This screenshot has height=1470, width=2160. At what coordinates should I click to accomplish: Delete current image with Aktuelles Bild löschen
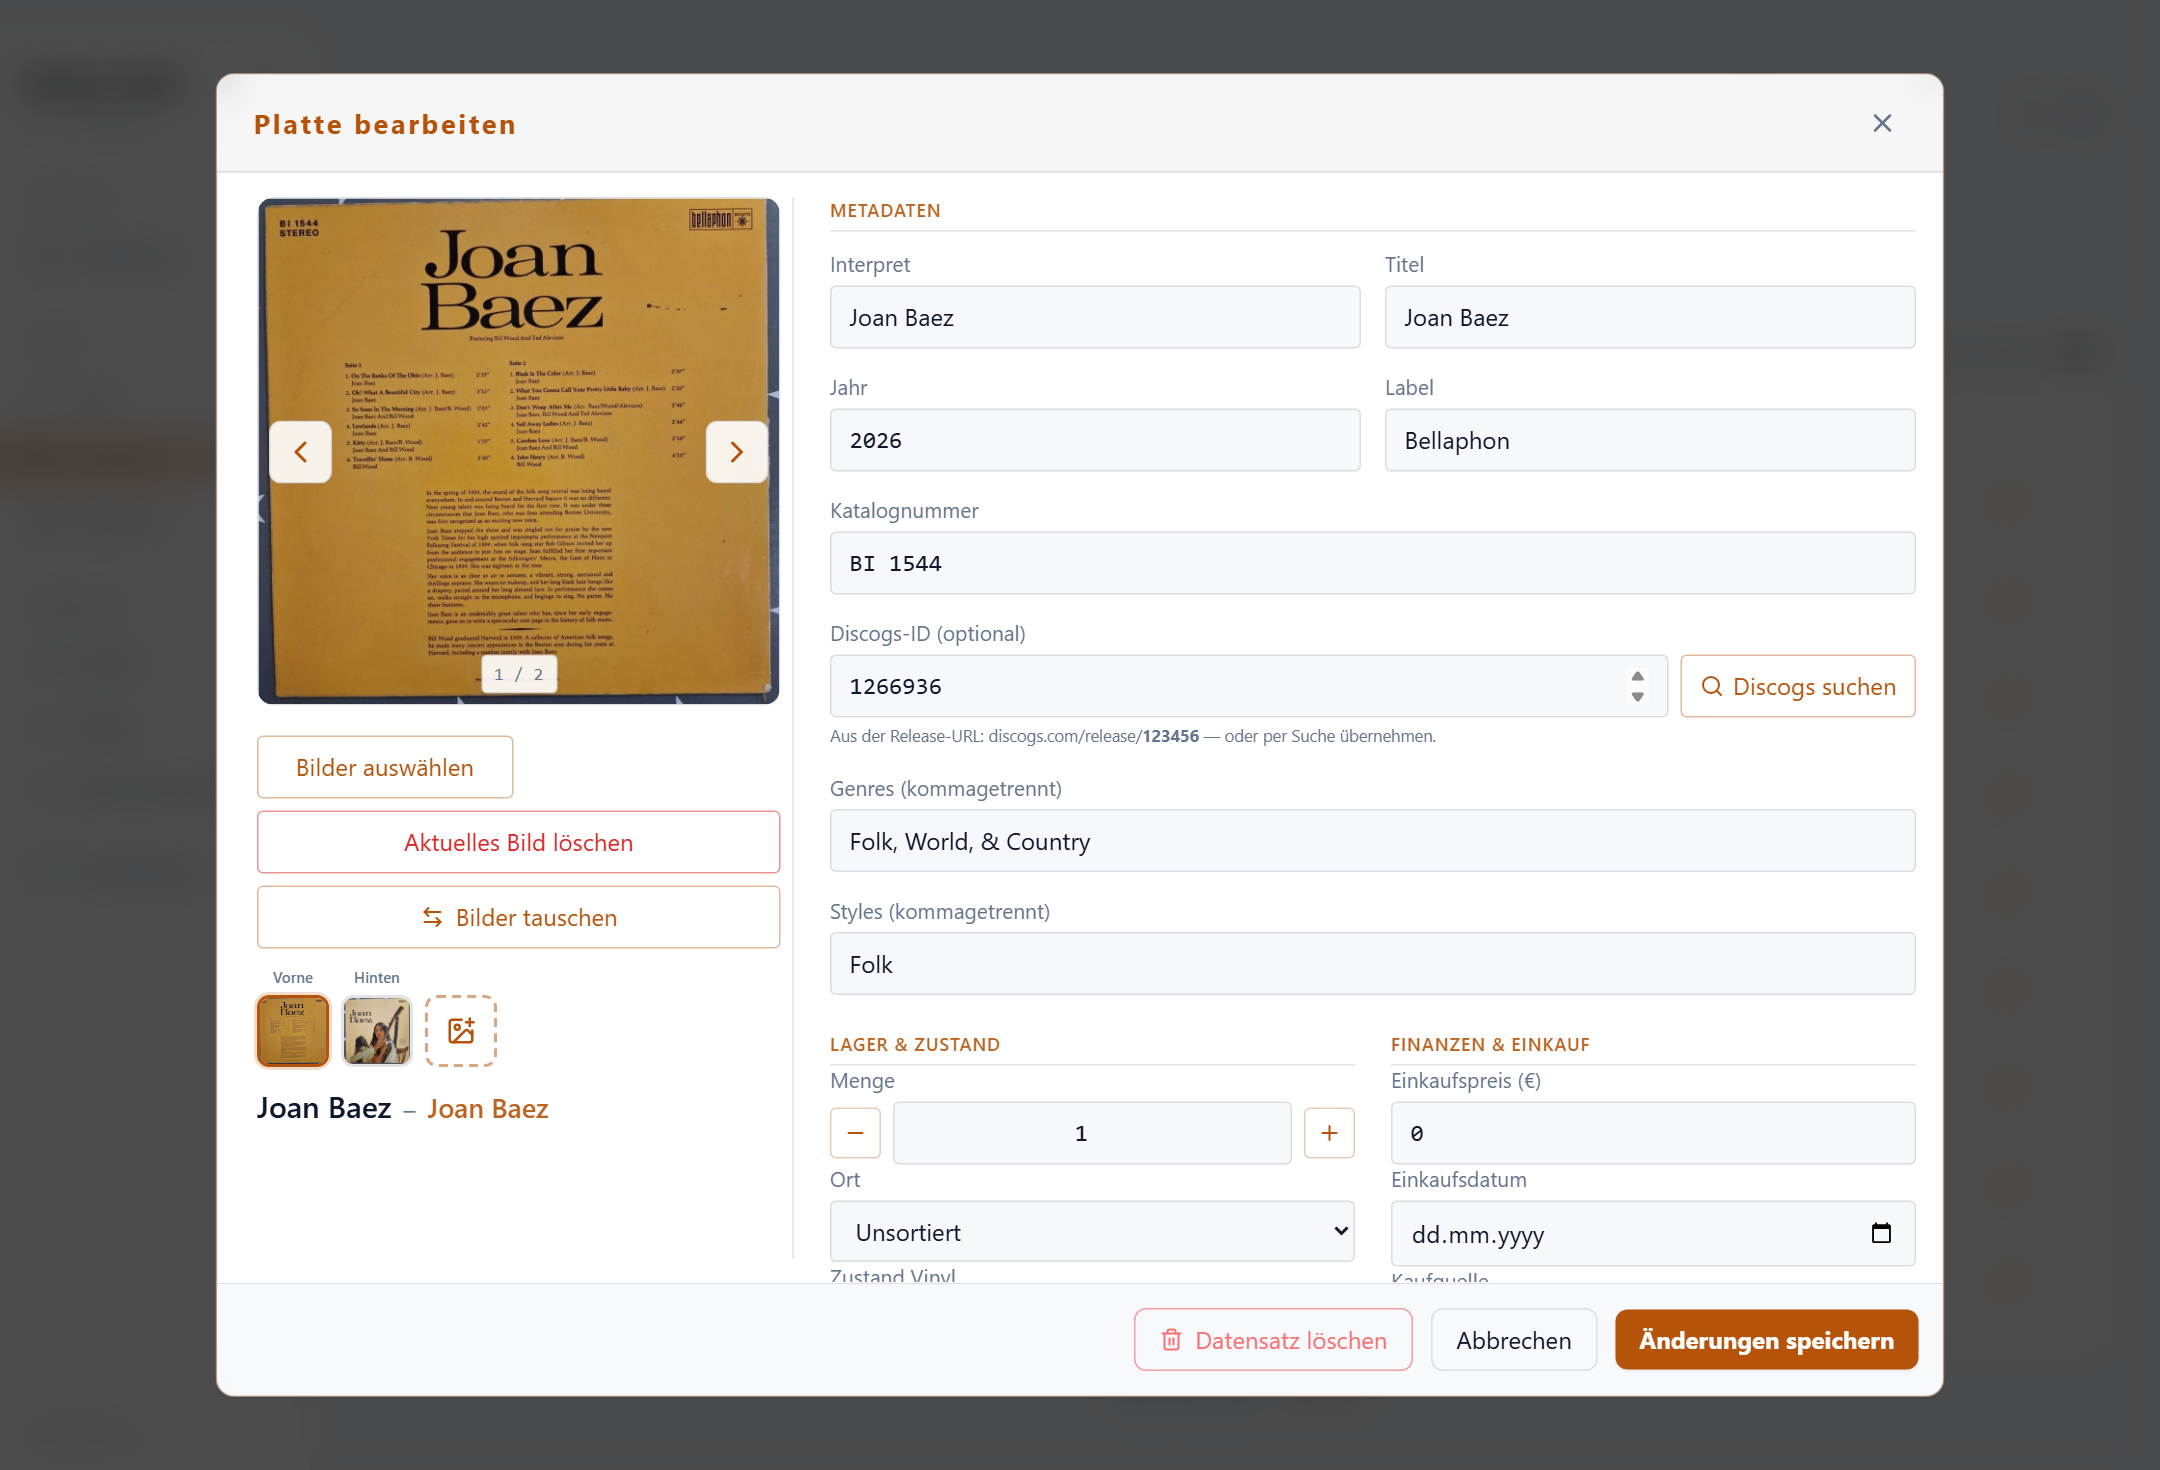coord(519,842)
